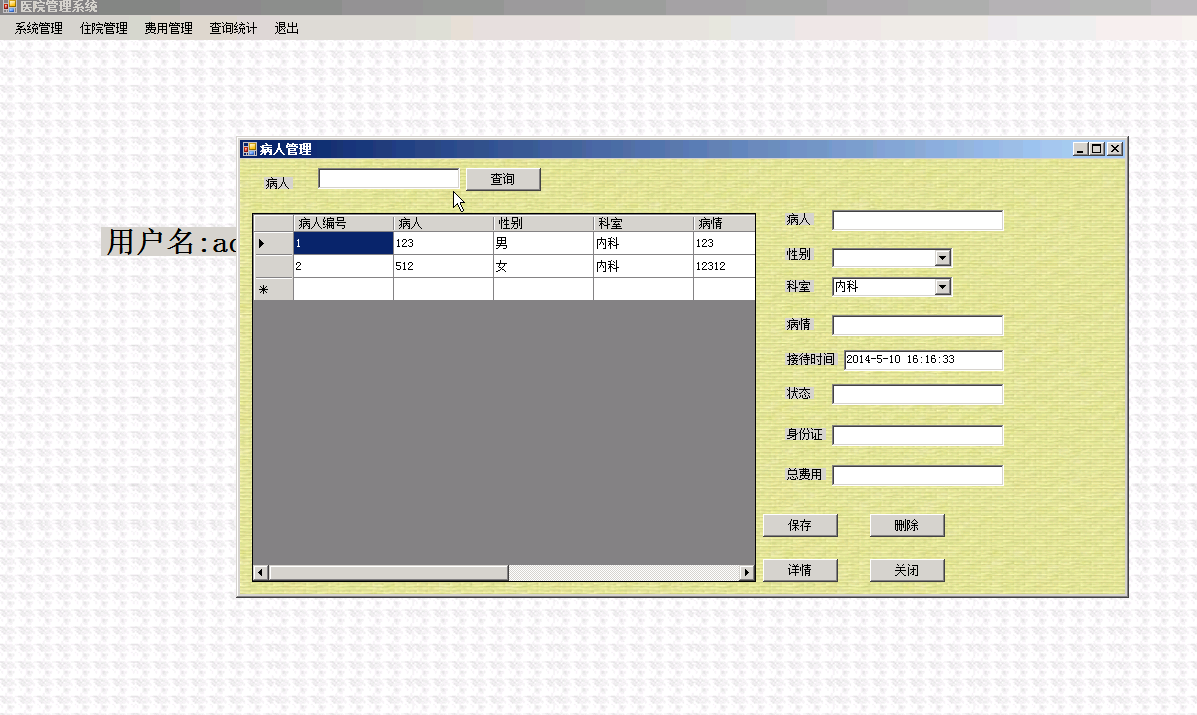Select the gender cell 女

point(544,266)
